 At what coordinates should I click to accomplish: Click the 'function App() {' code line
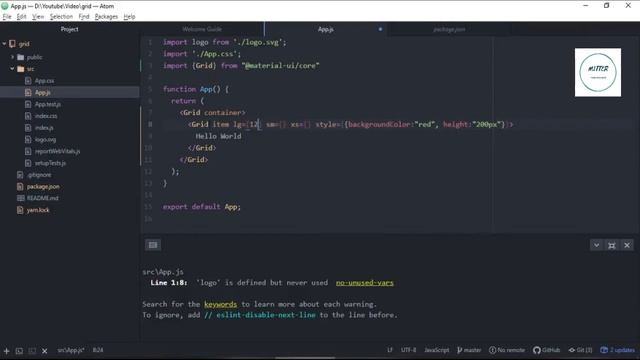[196, 89]
